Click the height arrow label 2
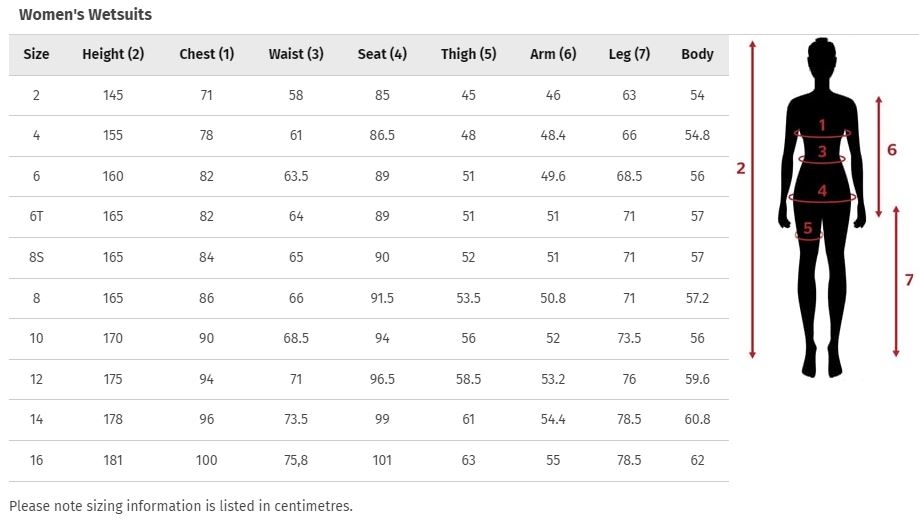 (x=741, y=168)
